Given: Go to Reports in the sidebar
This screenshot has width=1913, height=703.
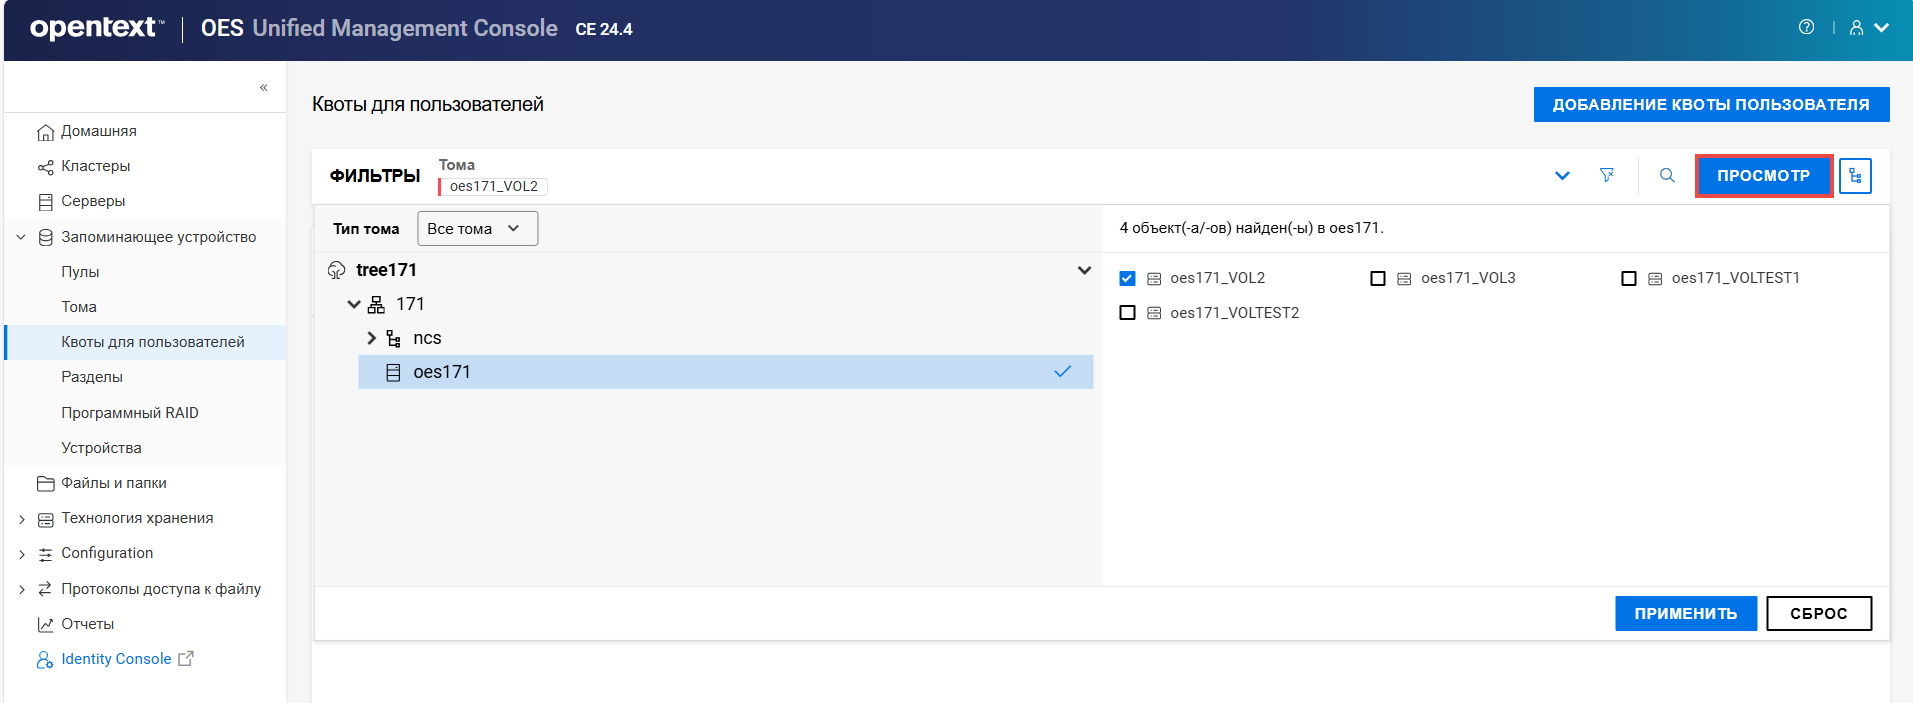Looking at the screenshot, I should pos(87,624).
